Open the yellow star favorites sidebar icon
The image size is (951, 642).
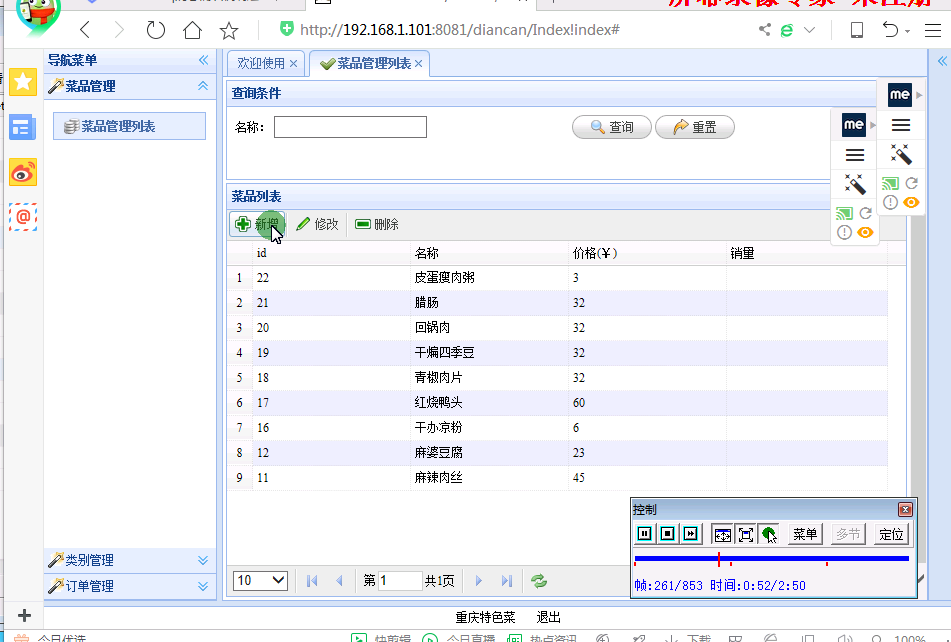(x=23, y=81)
